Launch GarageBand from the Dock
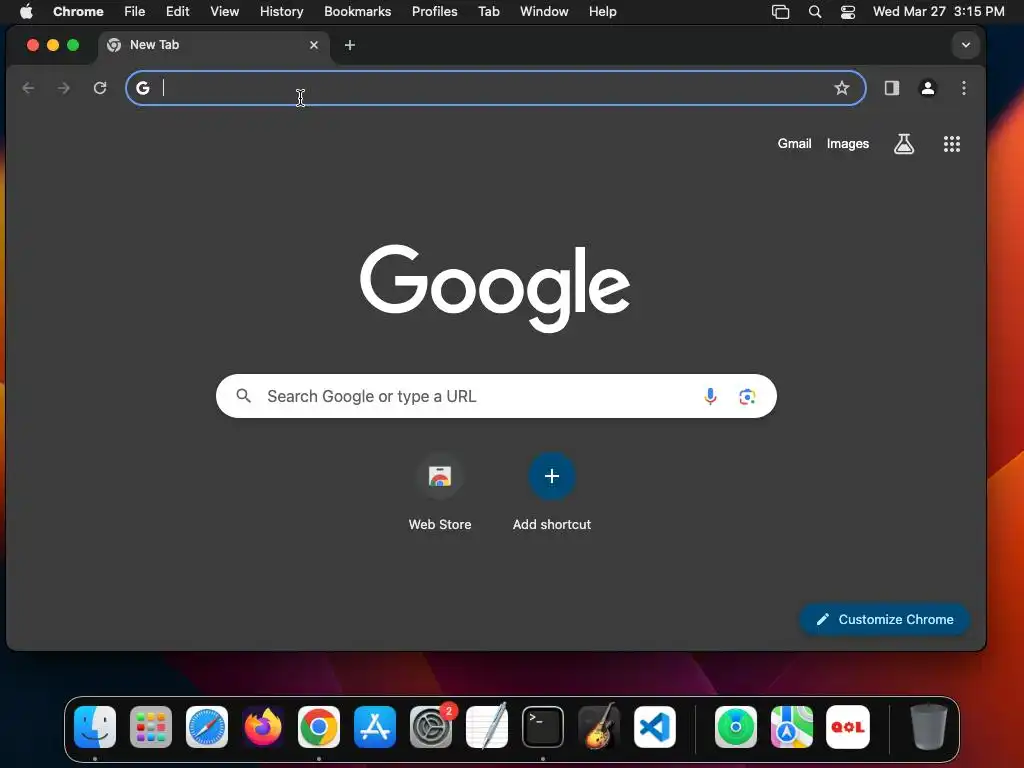Viewport: 1024px width, 768px height. [599, 727]
